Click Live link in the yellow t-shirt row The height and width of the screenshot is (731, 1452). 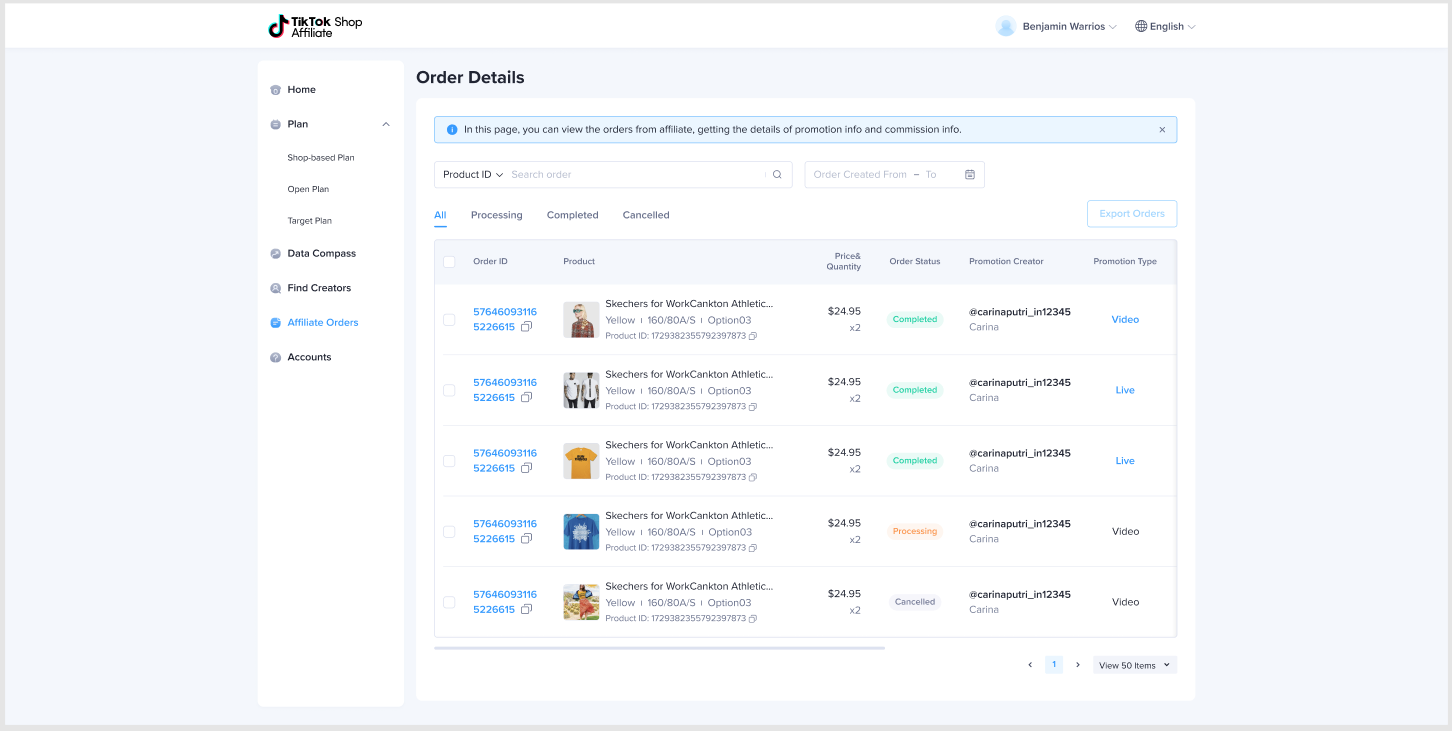coord(1125,461)
